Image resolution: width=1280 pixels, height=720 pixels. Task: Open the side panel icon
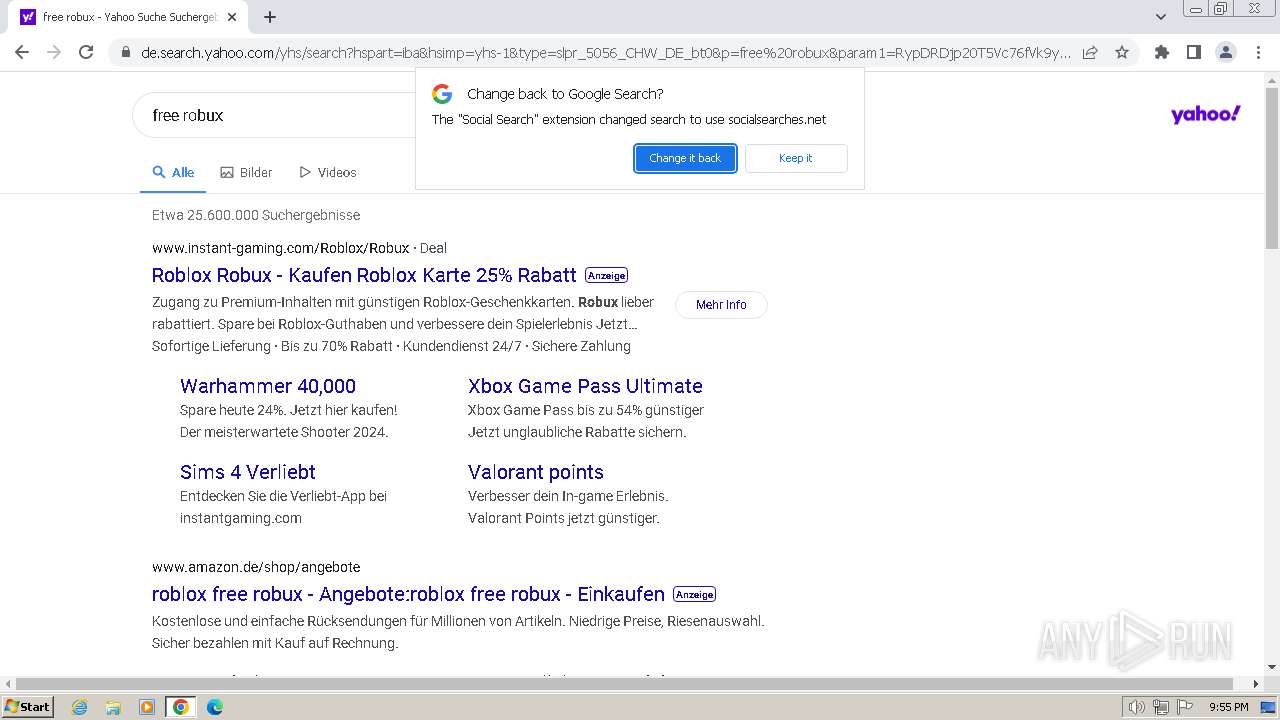(1193, 52)
